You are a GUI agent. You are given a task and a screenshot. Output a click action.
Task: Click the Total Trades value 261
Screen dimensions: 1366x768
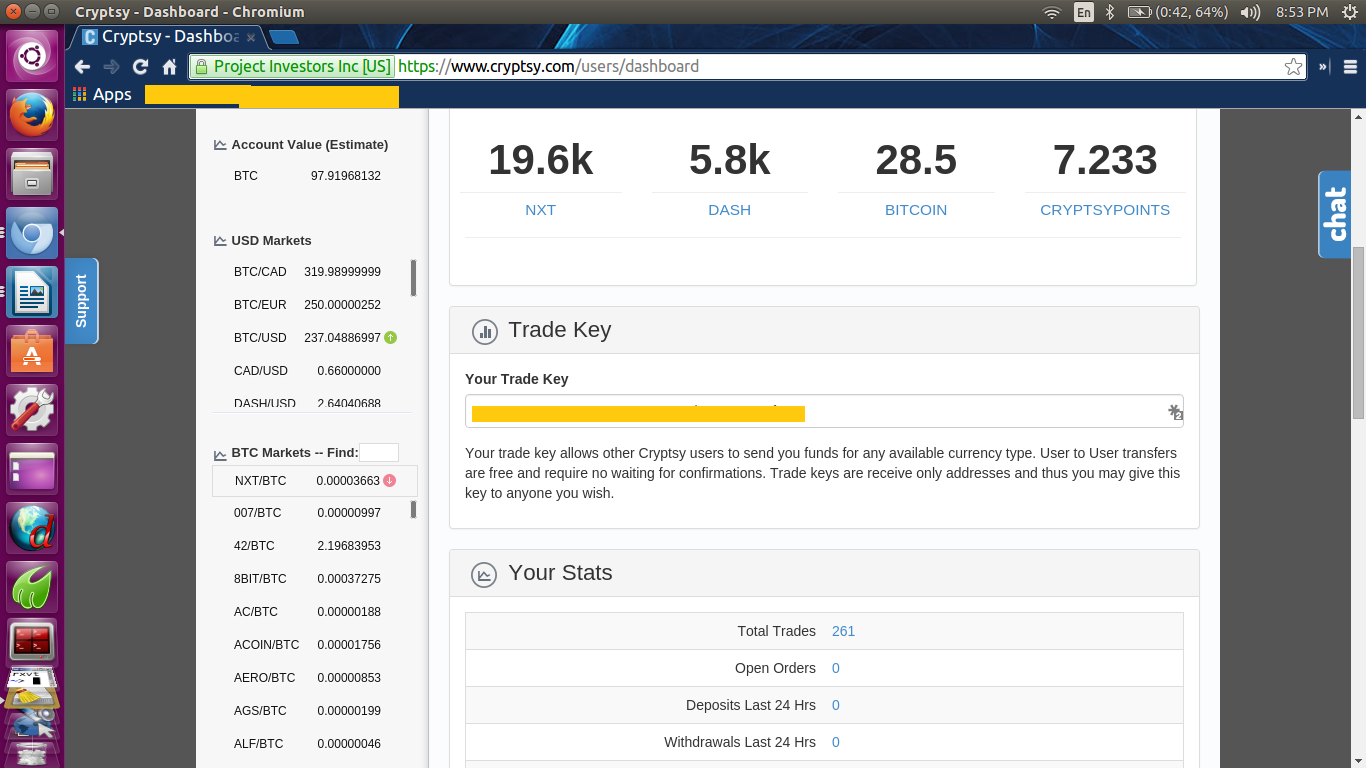[843, 631]
